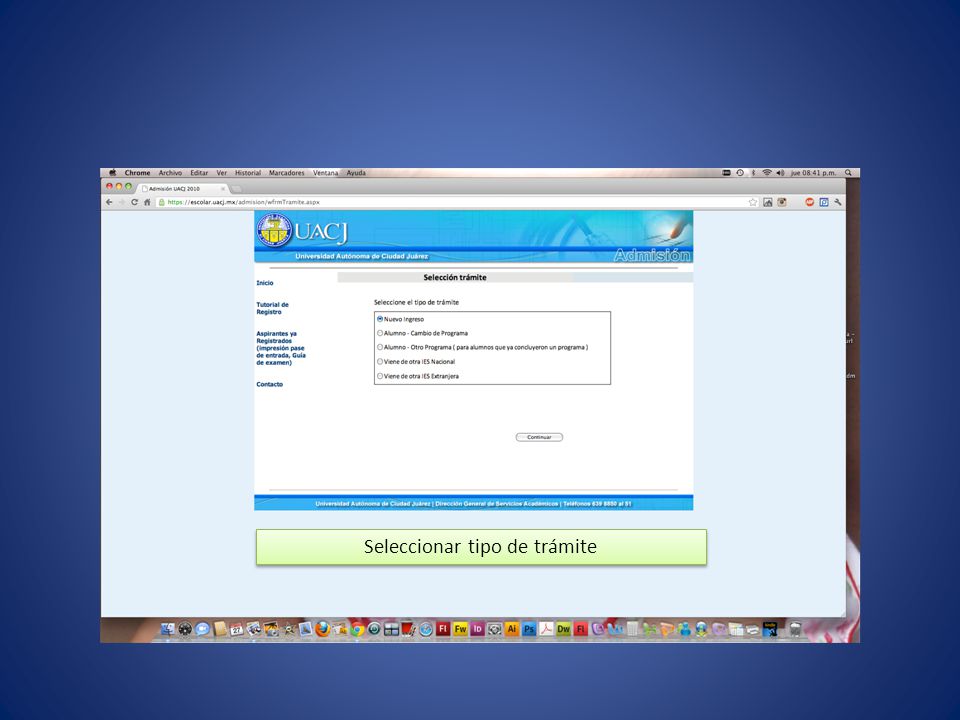Viewport: 960px width, 720px height.
Task: Open the Chrome application menu
Action: pos(137,173)
